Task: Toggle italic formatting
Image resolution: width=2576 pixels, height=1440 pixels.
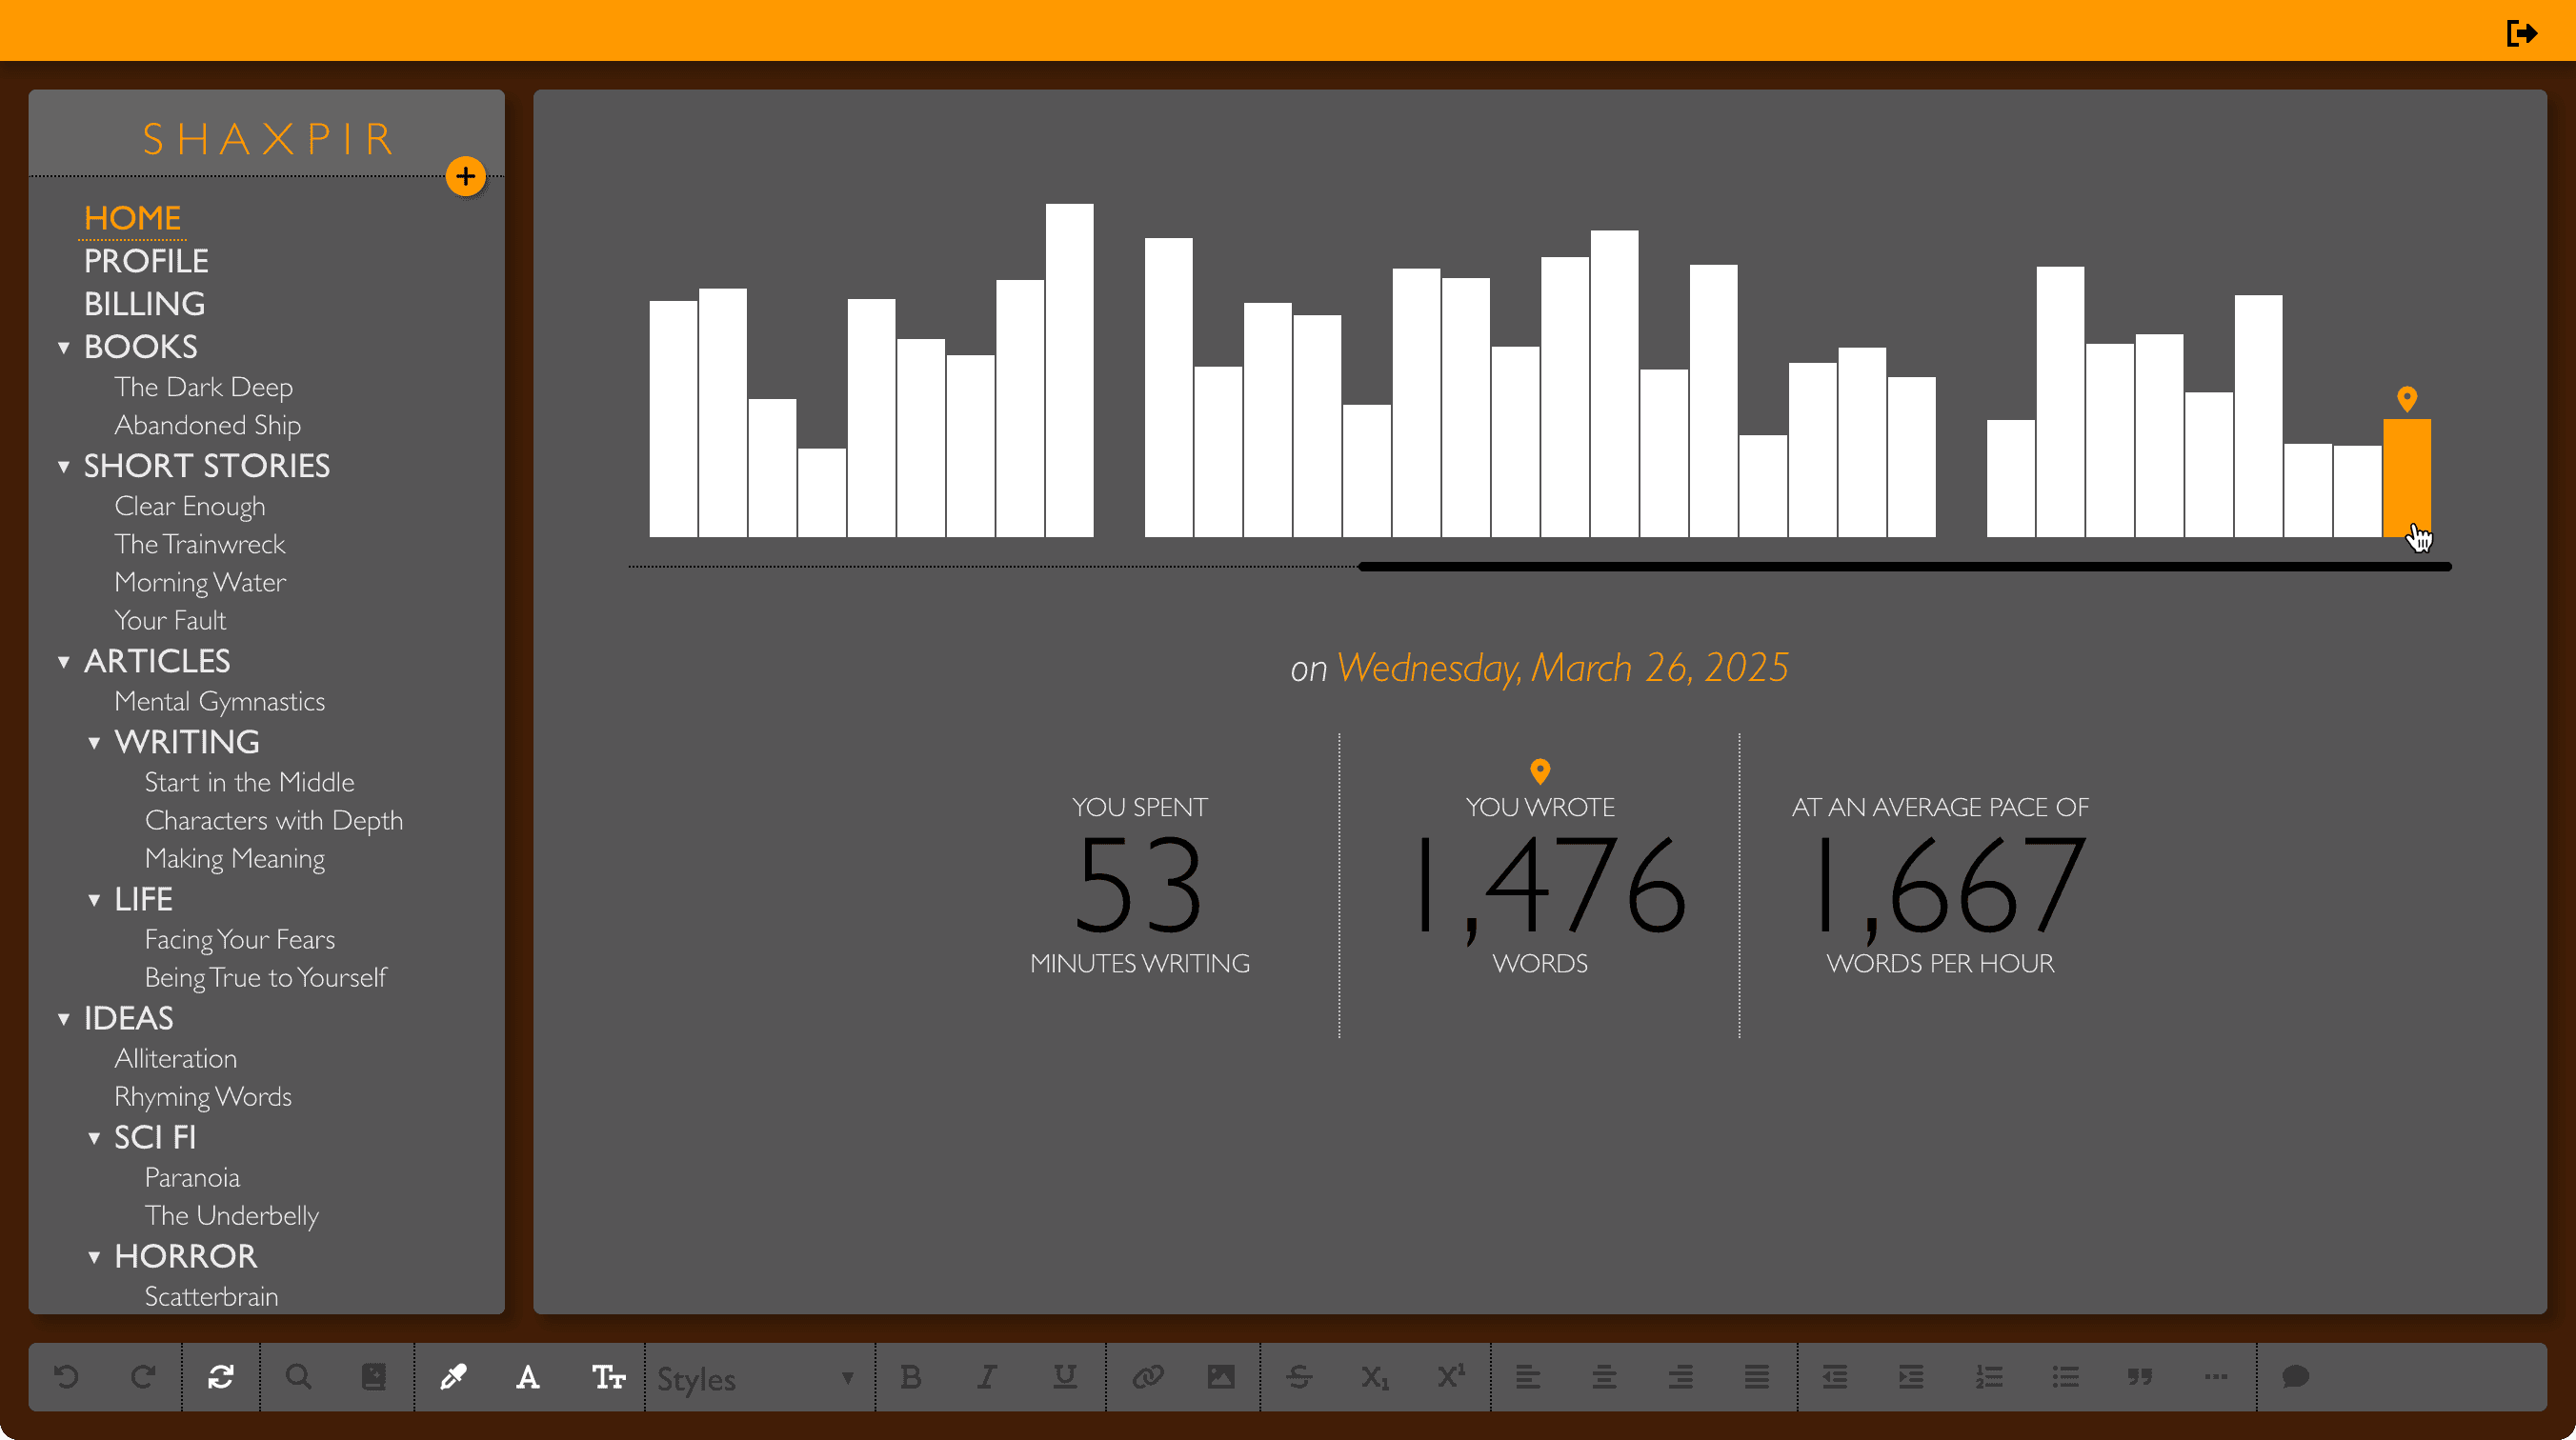Action: pyautogui.click(x=986, y=1377)
